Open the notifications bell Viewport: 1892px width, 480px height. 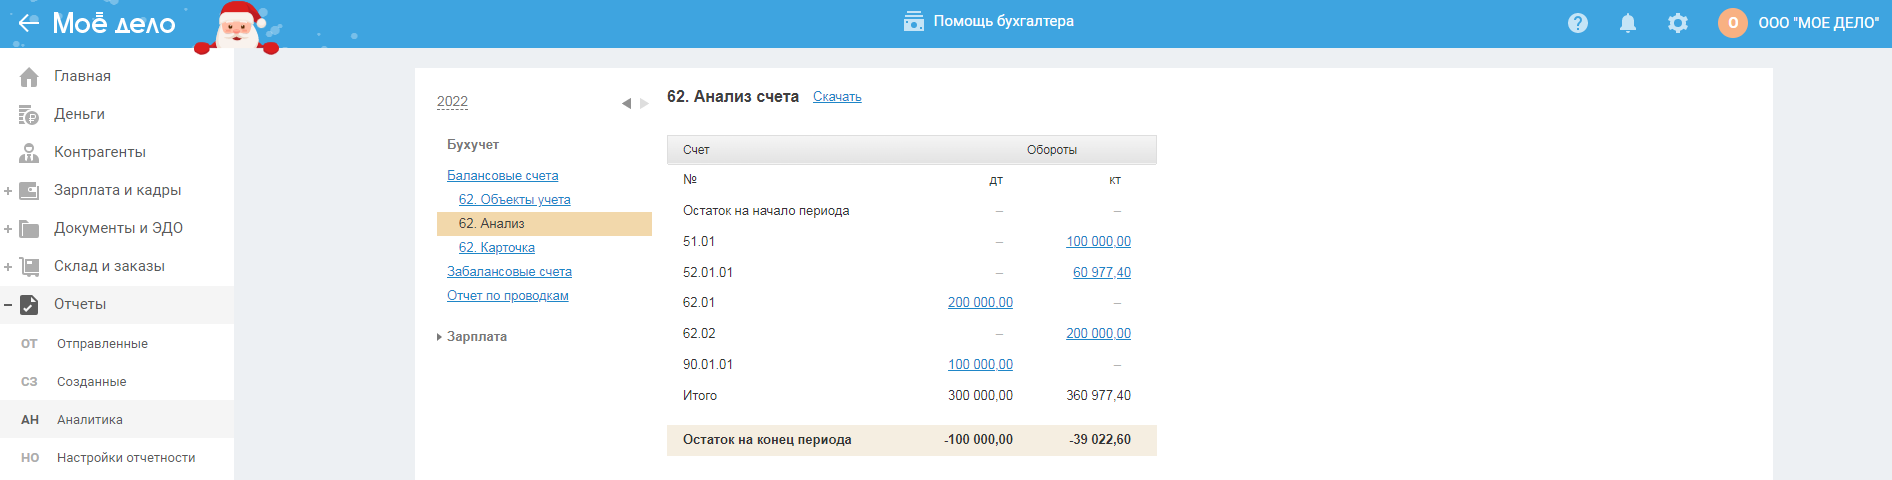pos(1628,23)
